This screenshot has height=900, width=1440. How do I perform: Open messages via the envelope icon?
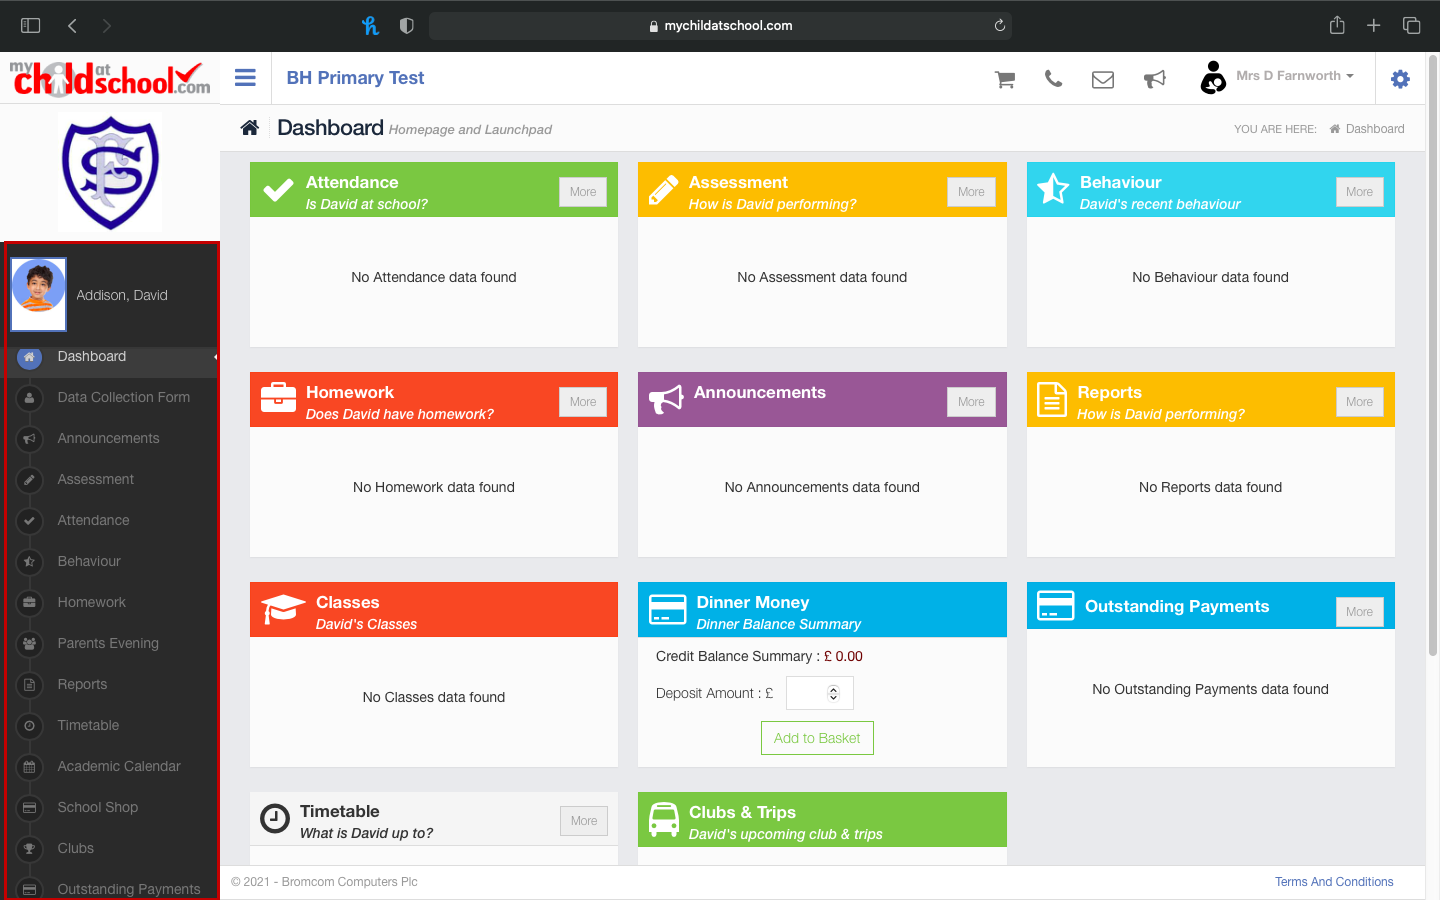click(1102, 78)
